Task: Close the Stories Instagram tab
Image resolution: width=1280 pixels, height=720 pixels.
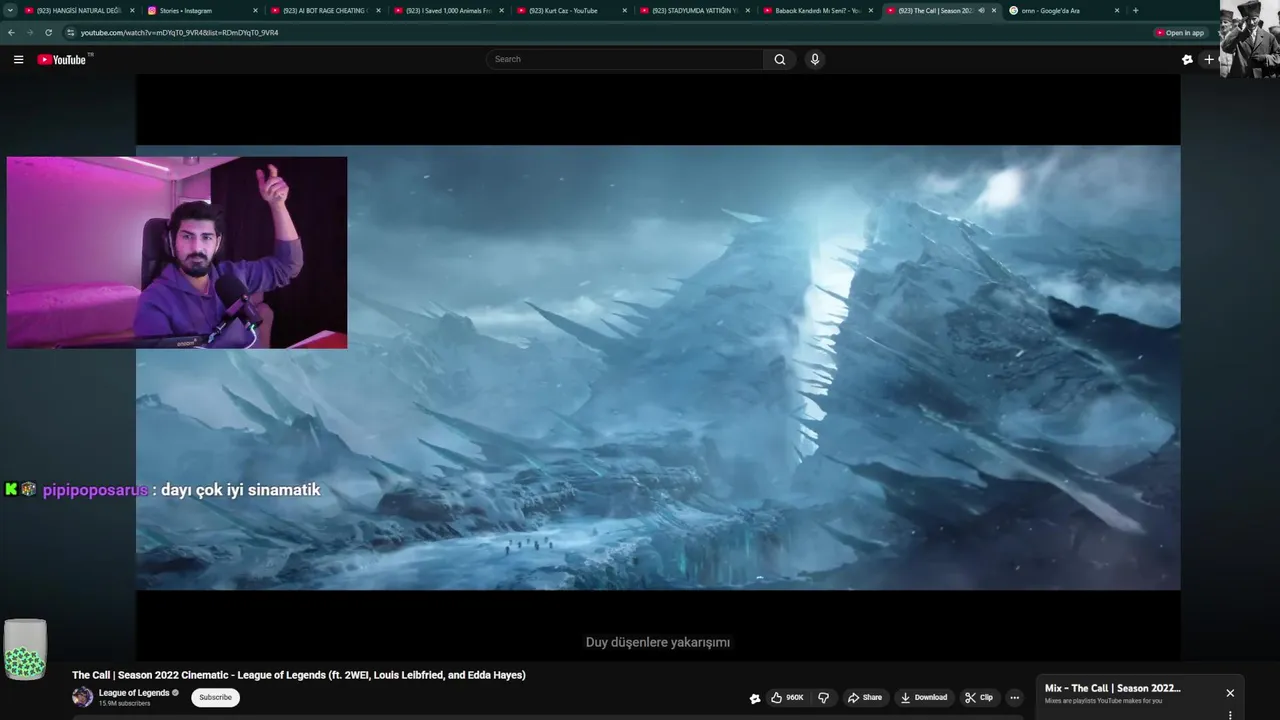Action: [x=255, y=10]
